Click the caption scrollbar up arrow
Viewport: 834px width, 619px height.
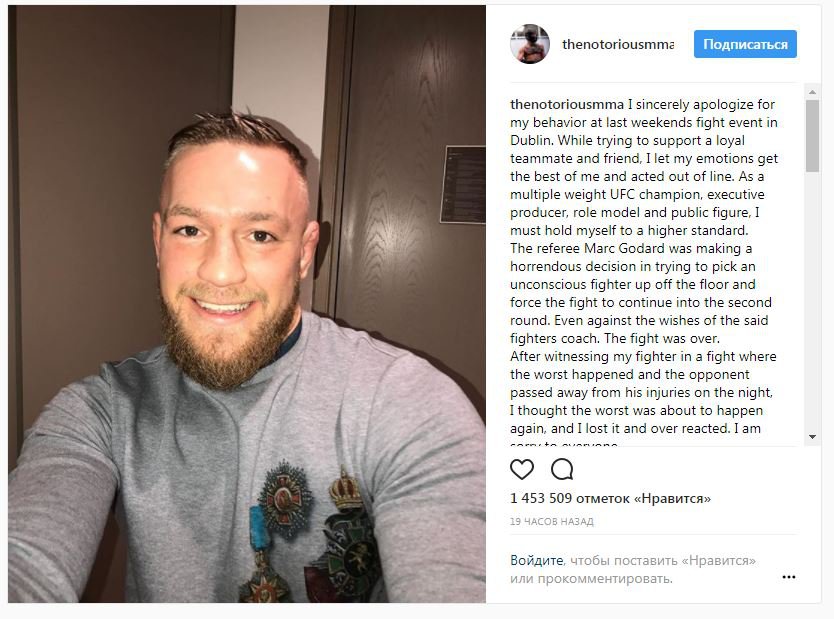coord(812,91)
